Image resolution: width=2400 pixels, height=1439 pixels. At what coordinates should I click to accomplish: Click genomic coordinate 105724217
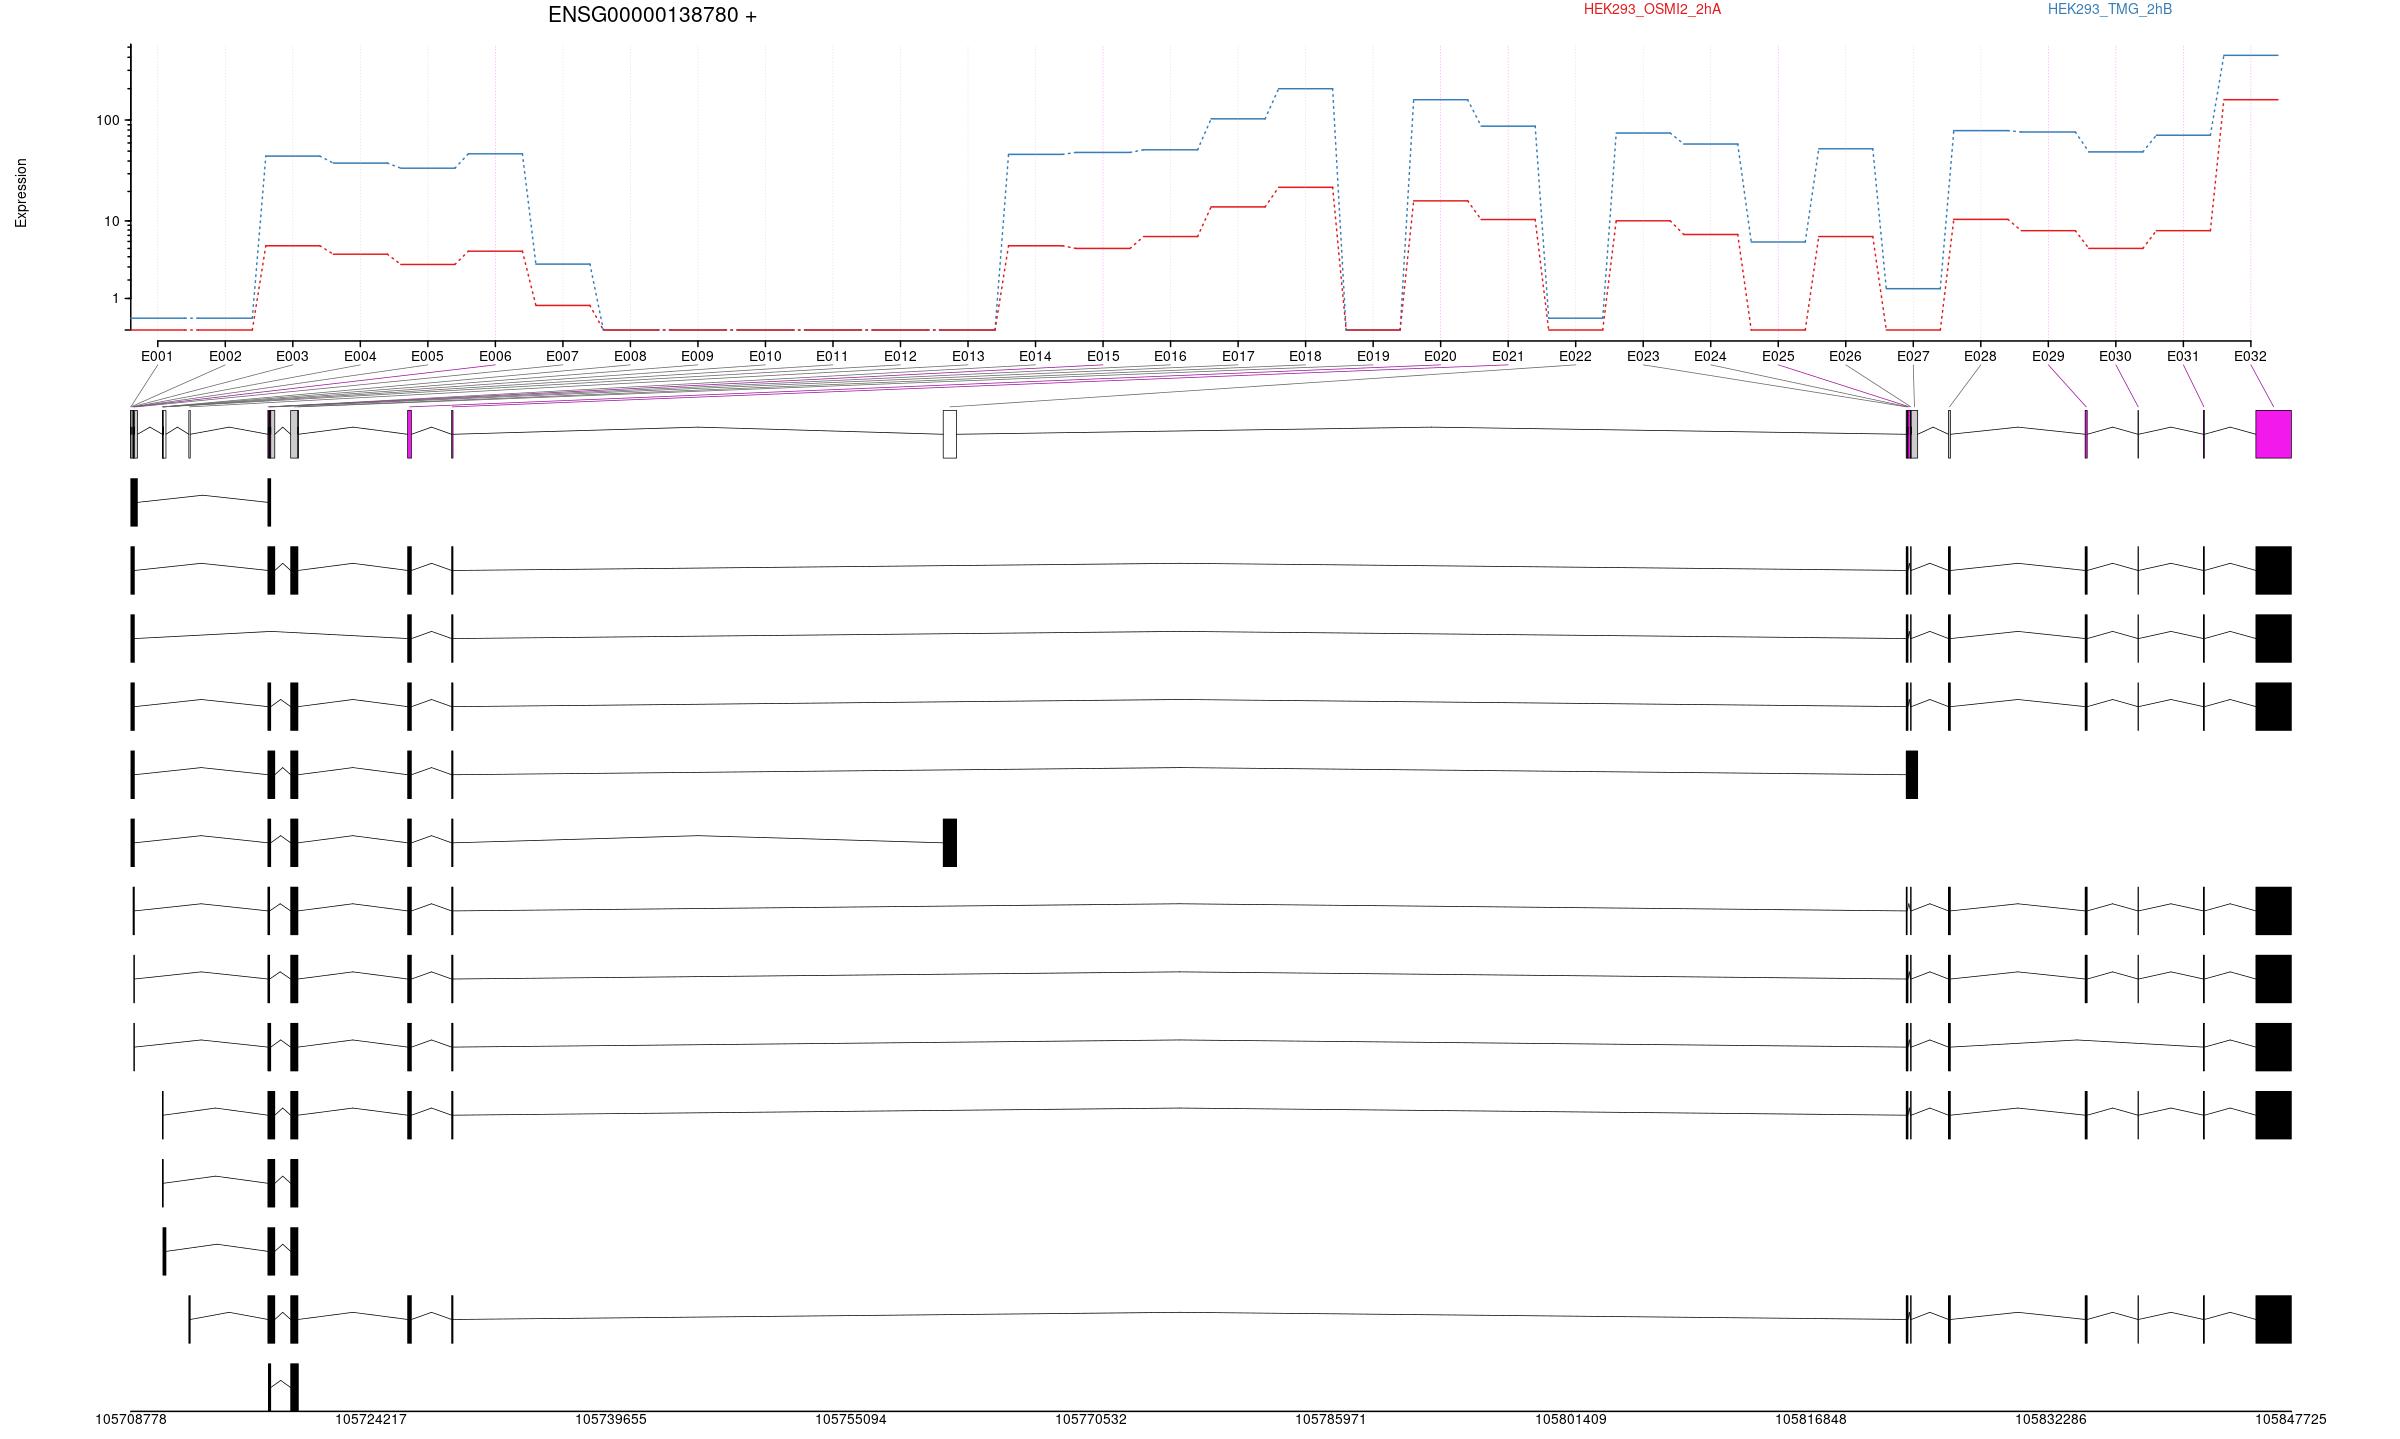click(371, 1420)
